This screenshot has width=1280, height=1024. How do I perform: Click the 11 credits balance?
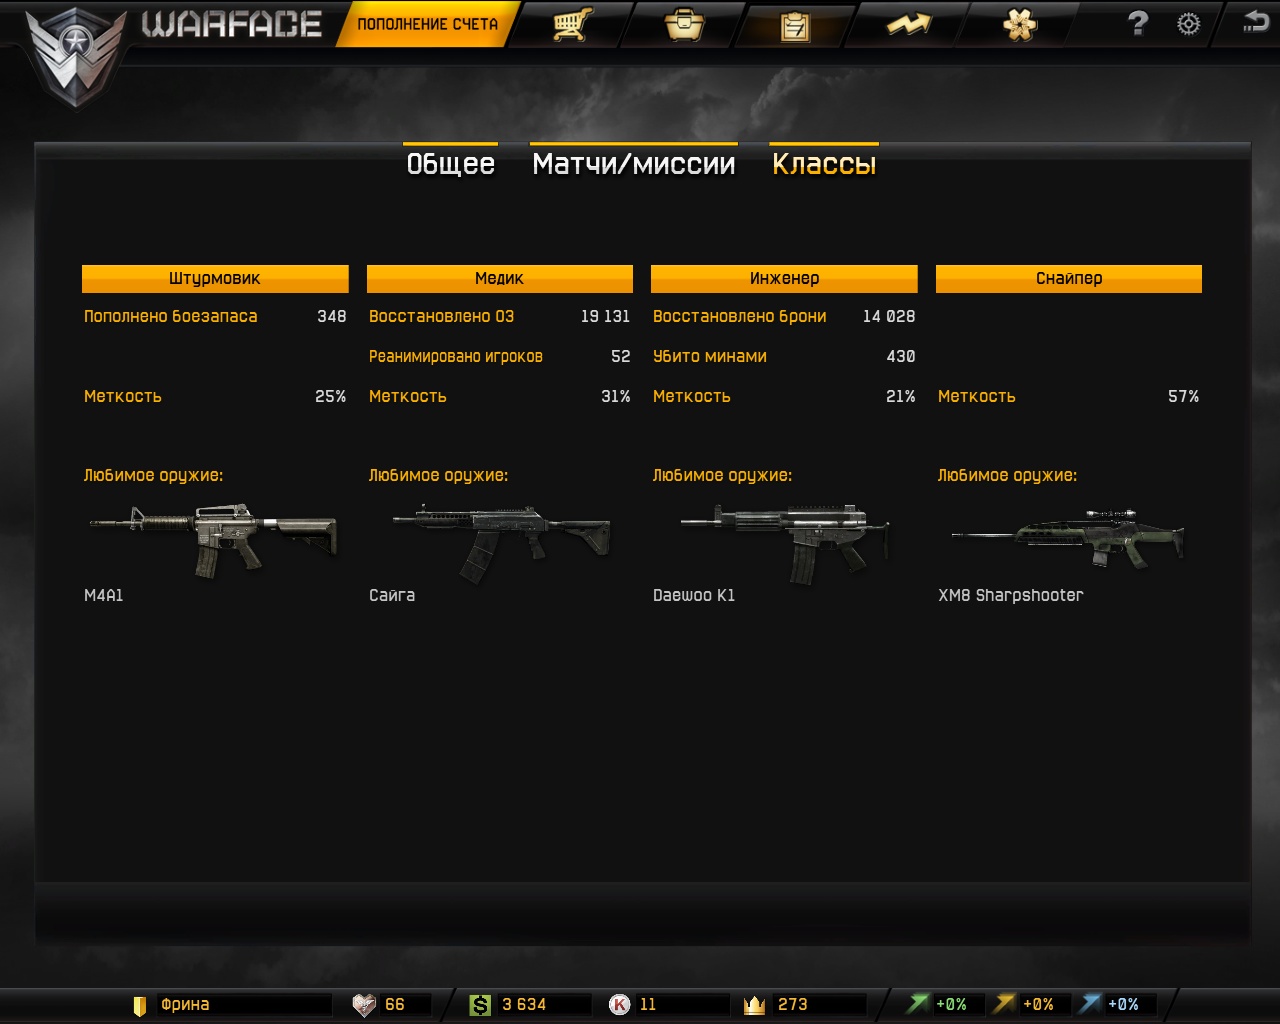648,1004
